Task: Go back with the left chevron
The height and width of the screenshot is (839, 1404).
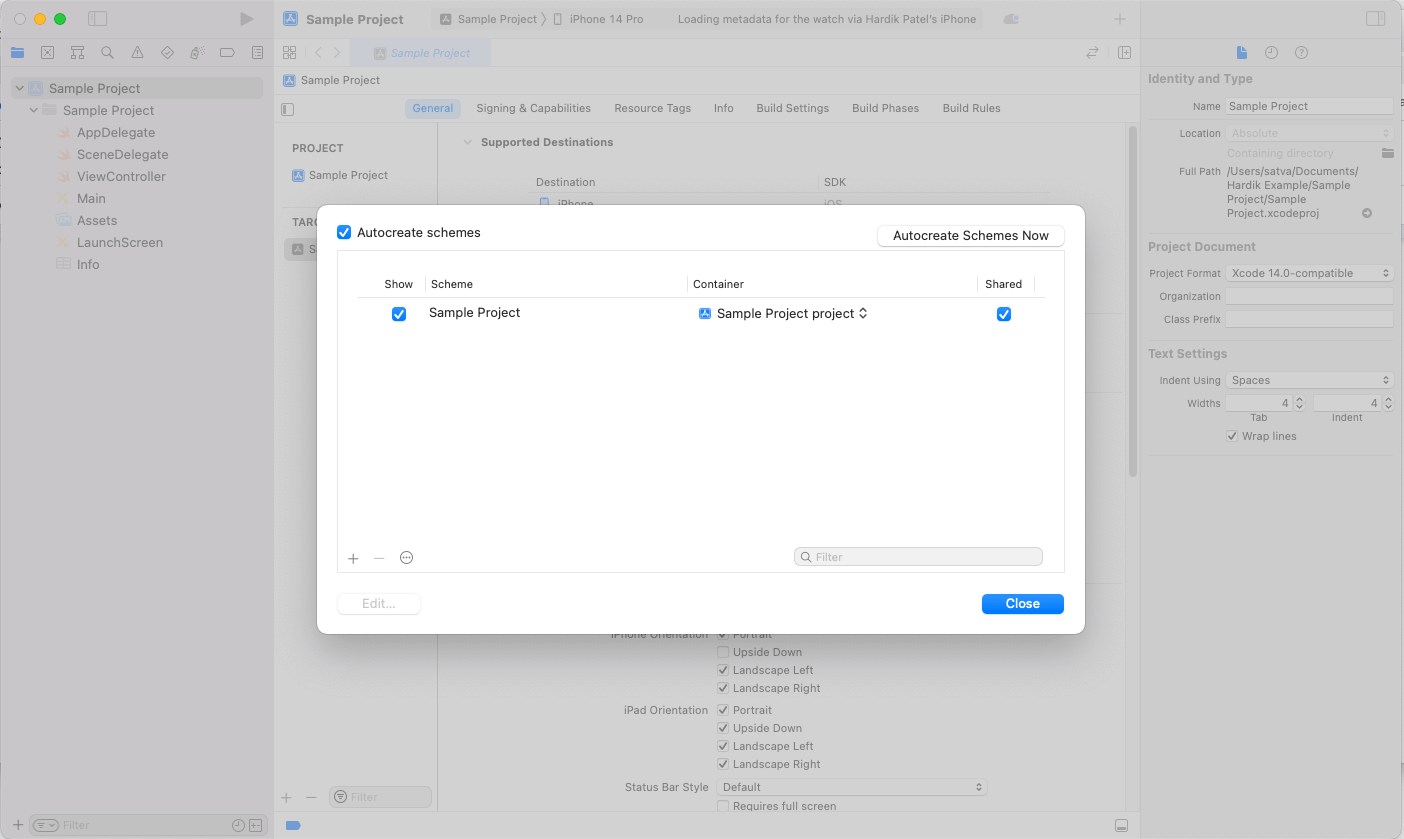Action: pos(318,53)
